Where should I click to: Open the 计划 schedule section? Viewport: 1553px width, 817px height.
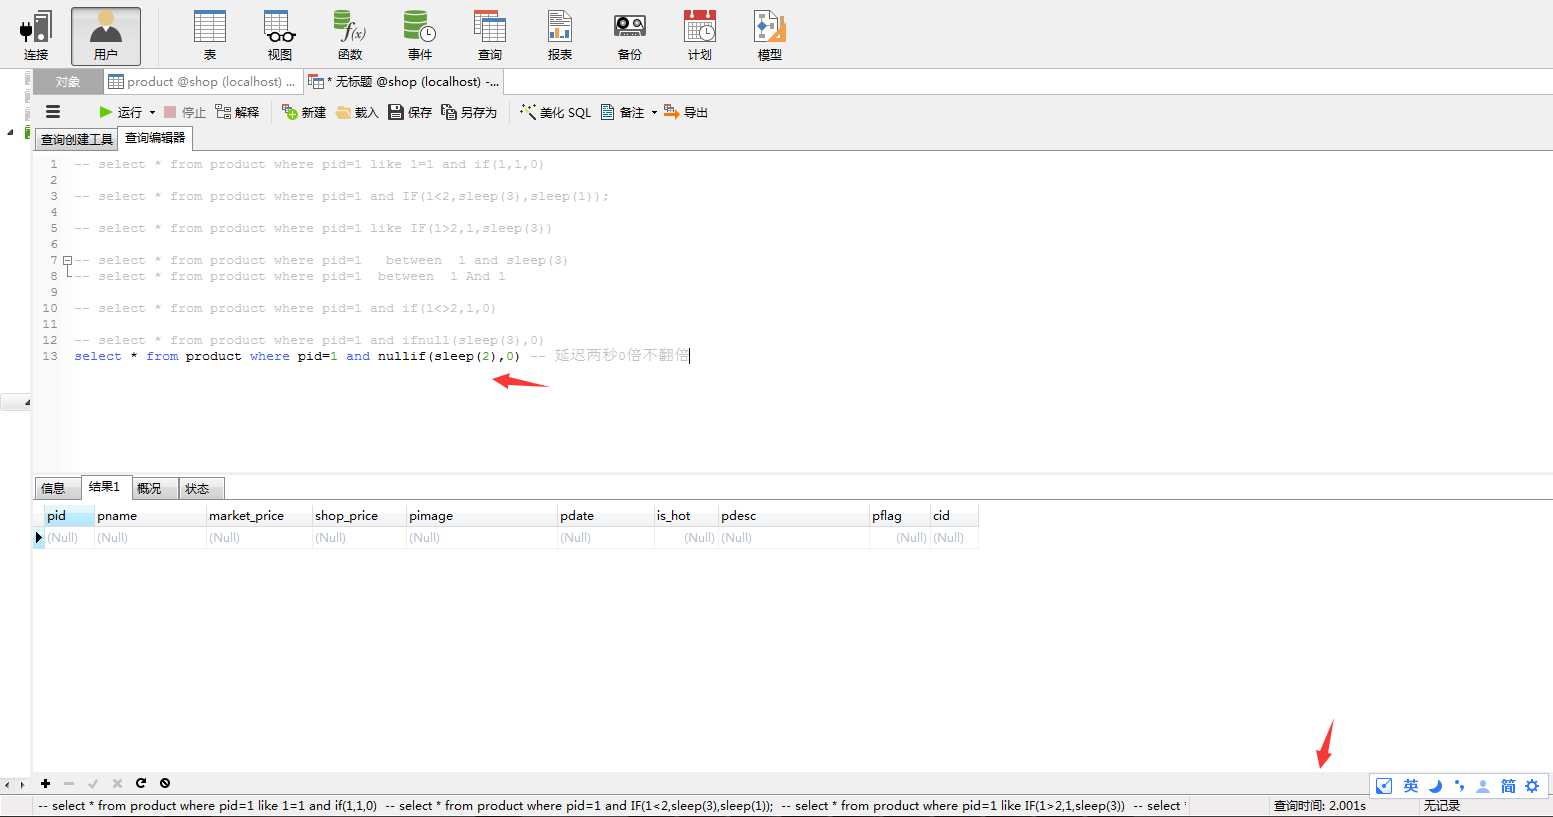click(x=700, y=36)
